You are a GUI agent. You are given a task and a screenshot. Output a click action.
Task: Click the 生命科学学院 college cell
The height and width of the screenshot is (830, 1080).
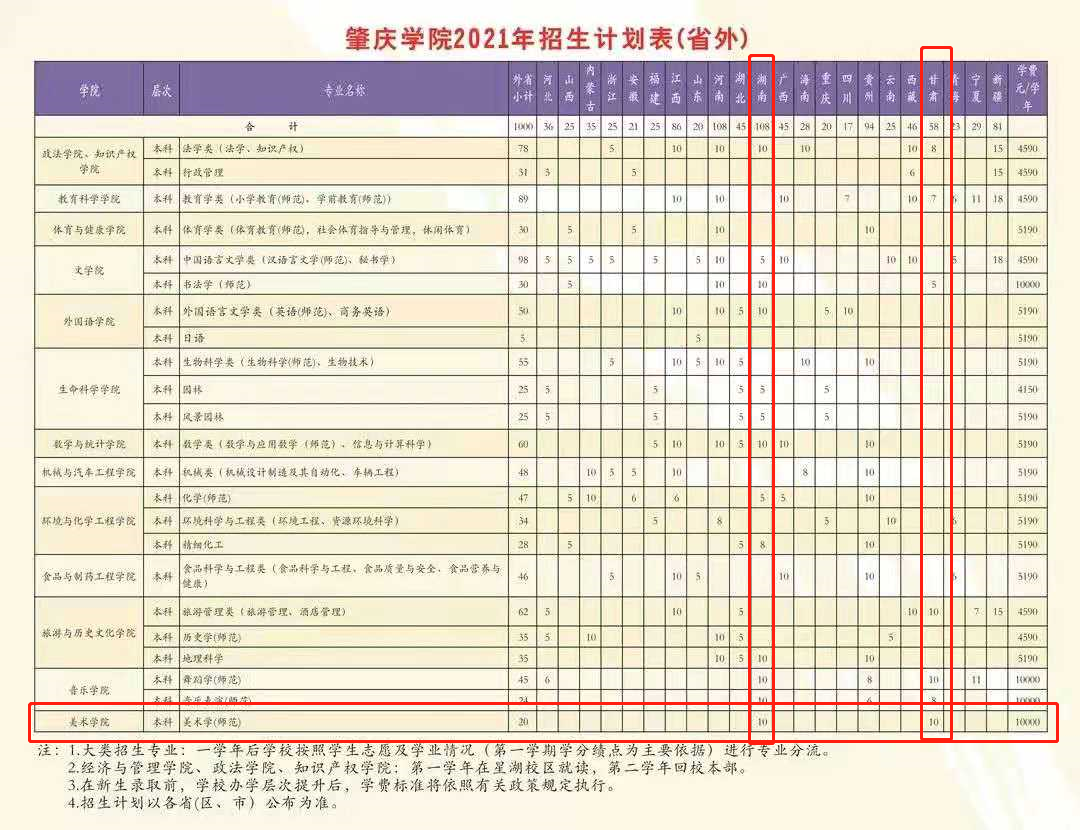coord(90,389)
